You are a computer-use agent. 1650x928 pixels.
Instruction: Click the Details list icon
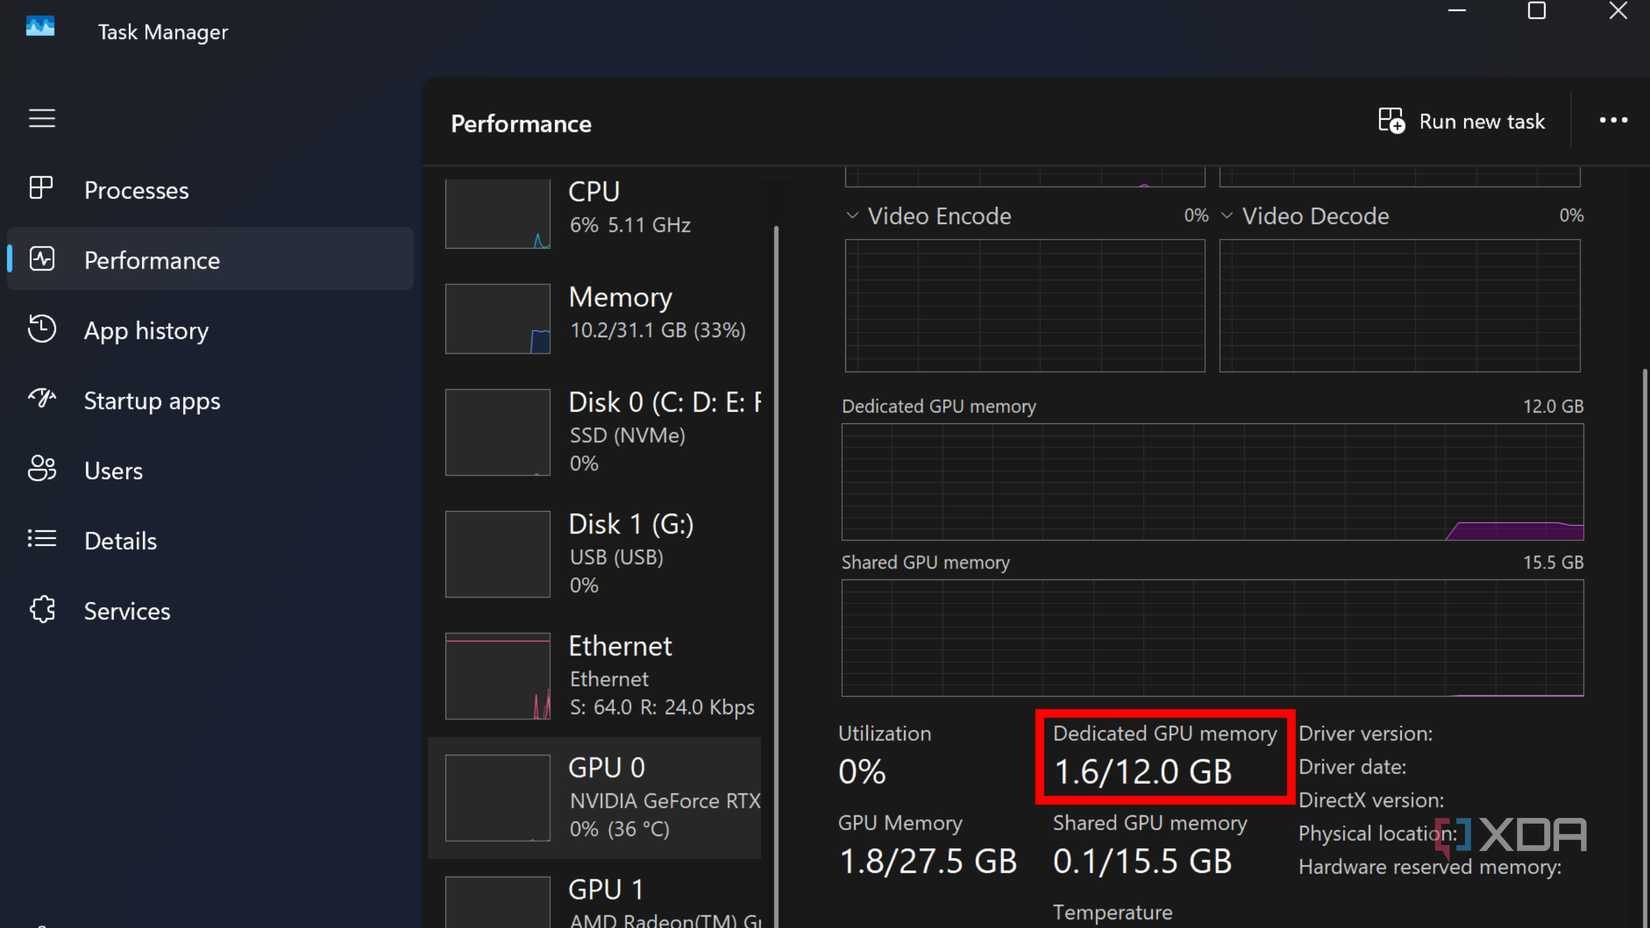point(42,539)
